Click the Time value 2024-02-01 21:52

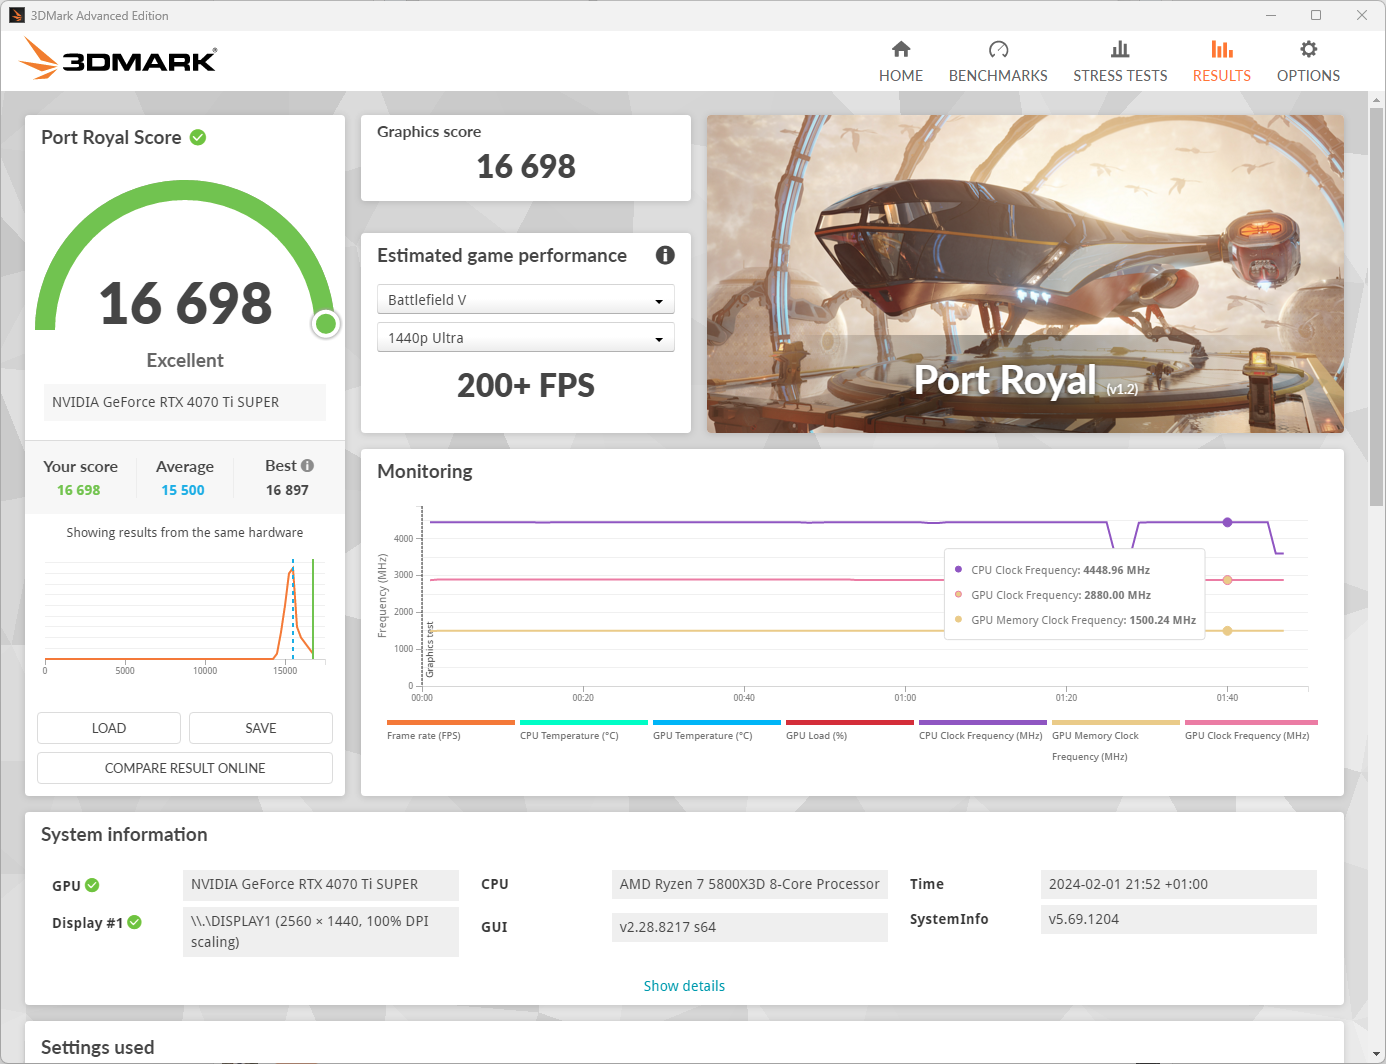1179,884
